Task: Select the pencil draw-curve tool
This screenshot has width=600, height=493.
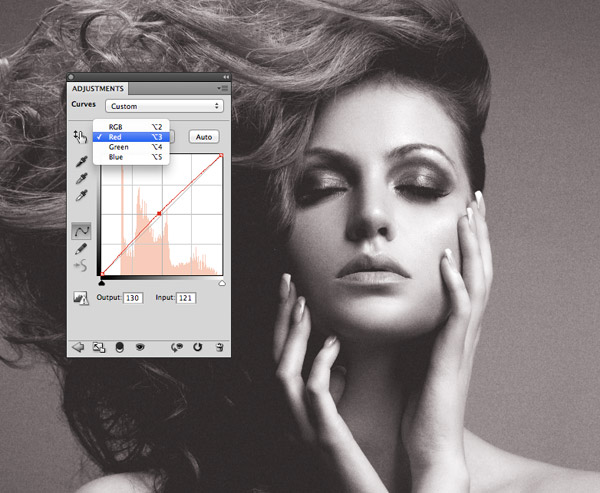Action: (x=81, y=249)
